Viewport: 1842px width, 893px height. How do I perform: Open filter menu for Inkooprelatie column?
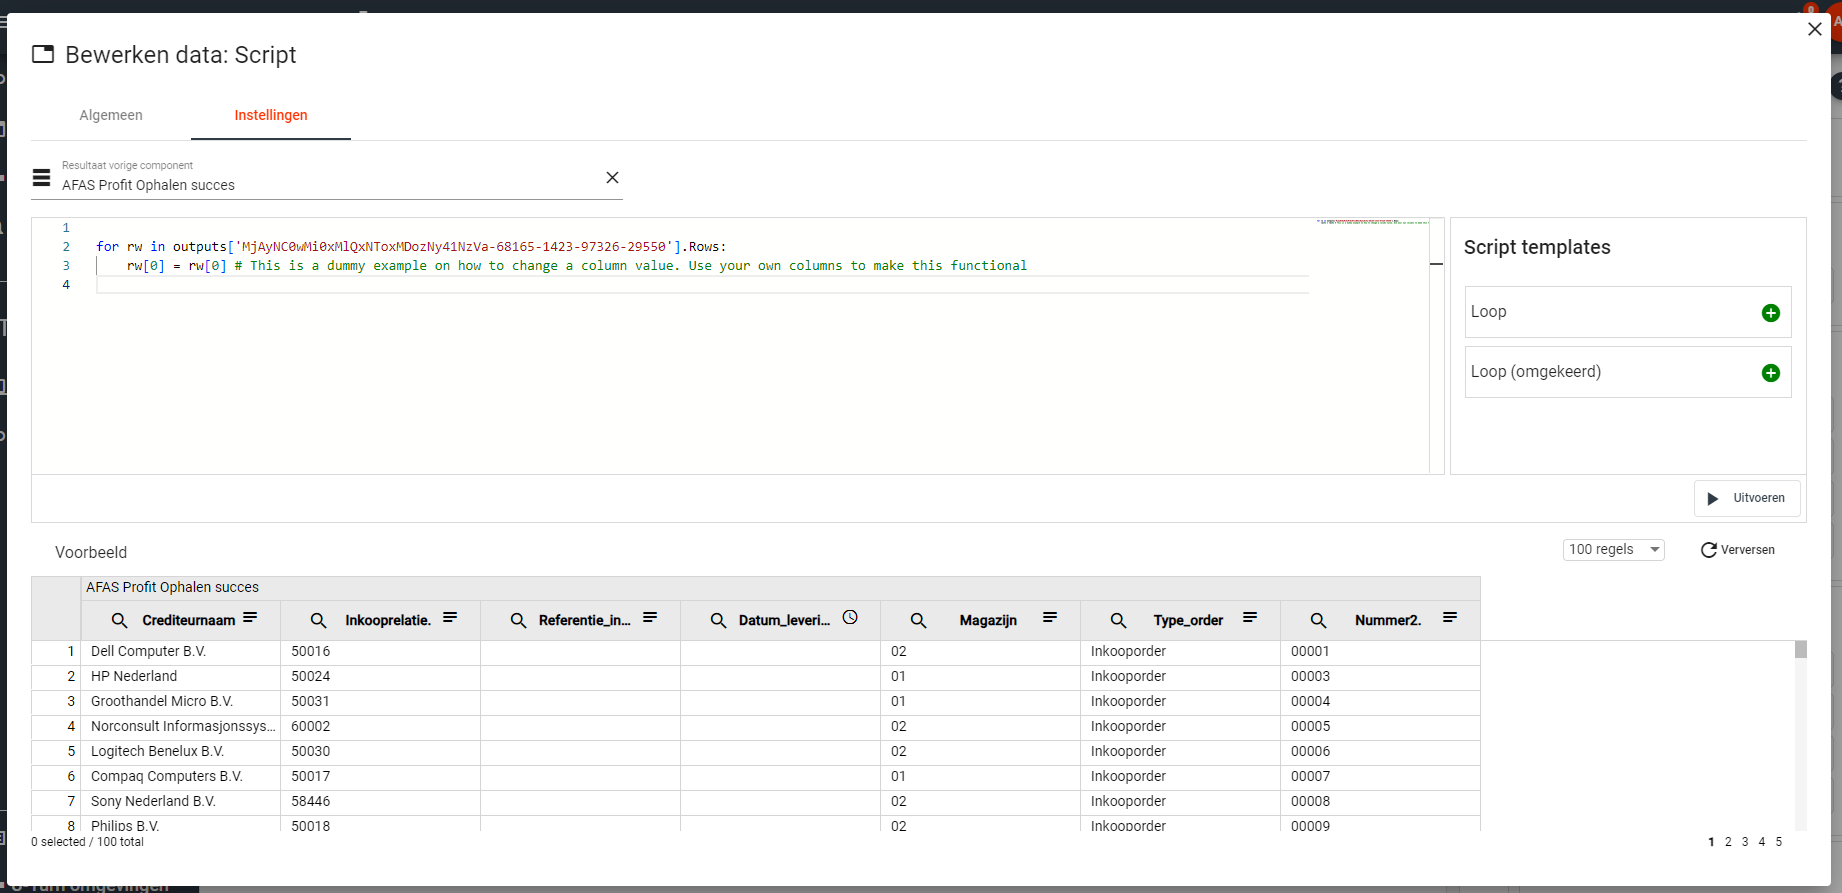click(450, 618)
